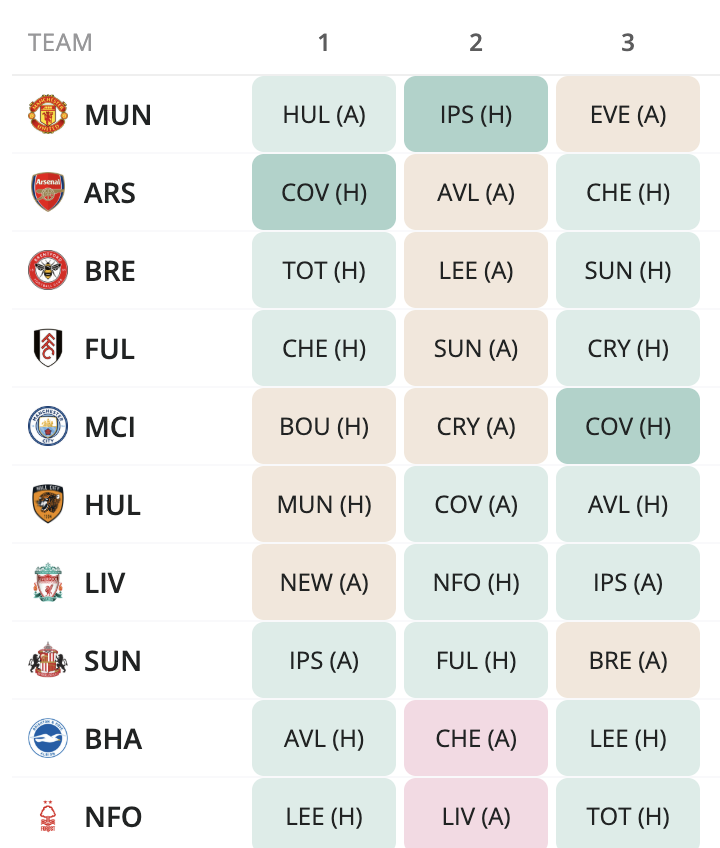
Task: Open ARS fixture COV (H)
Action: click(323, 192)
